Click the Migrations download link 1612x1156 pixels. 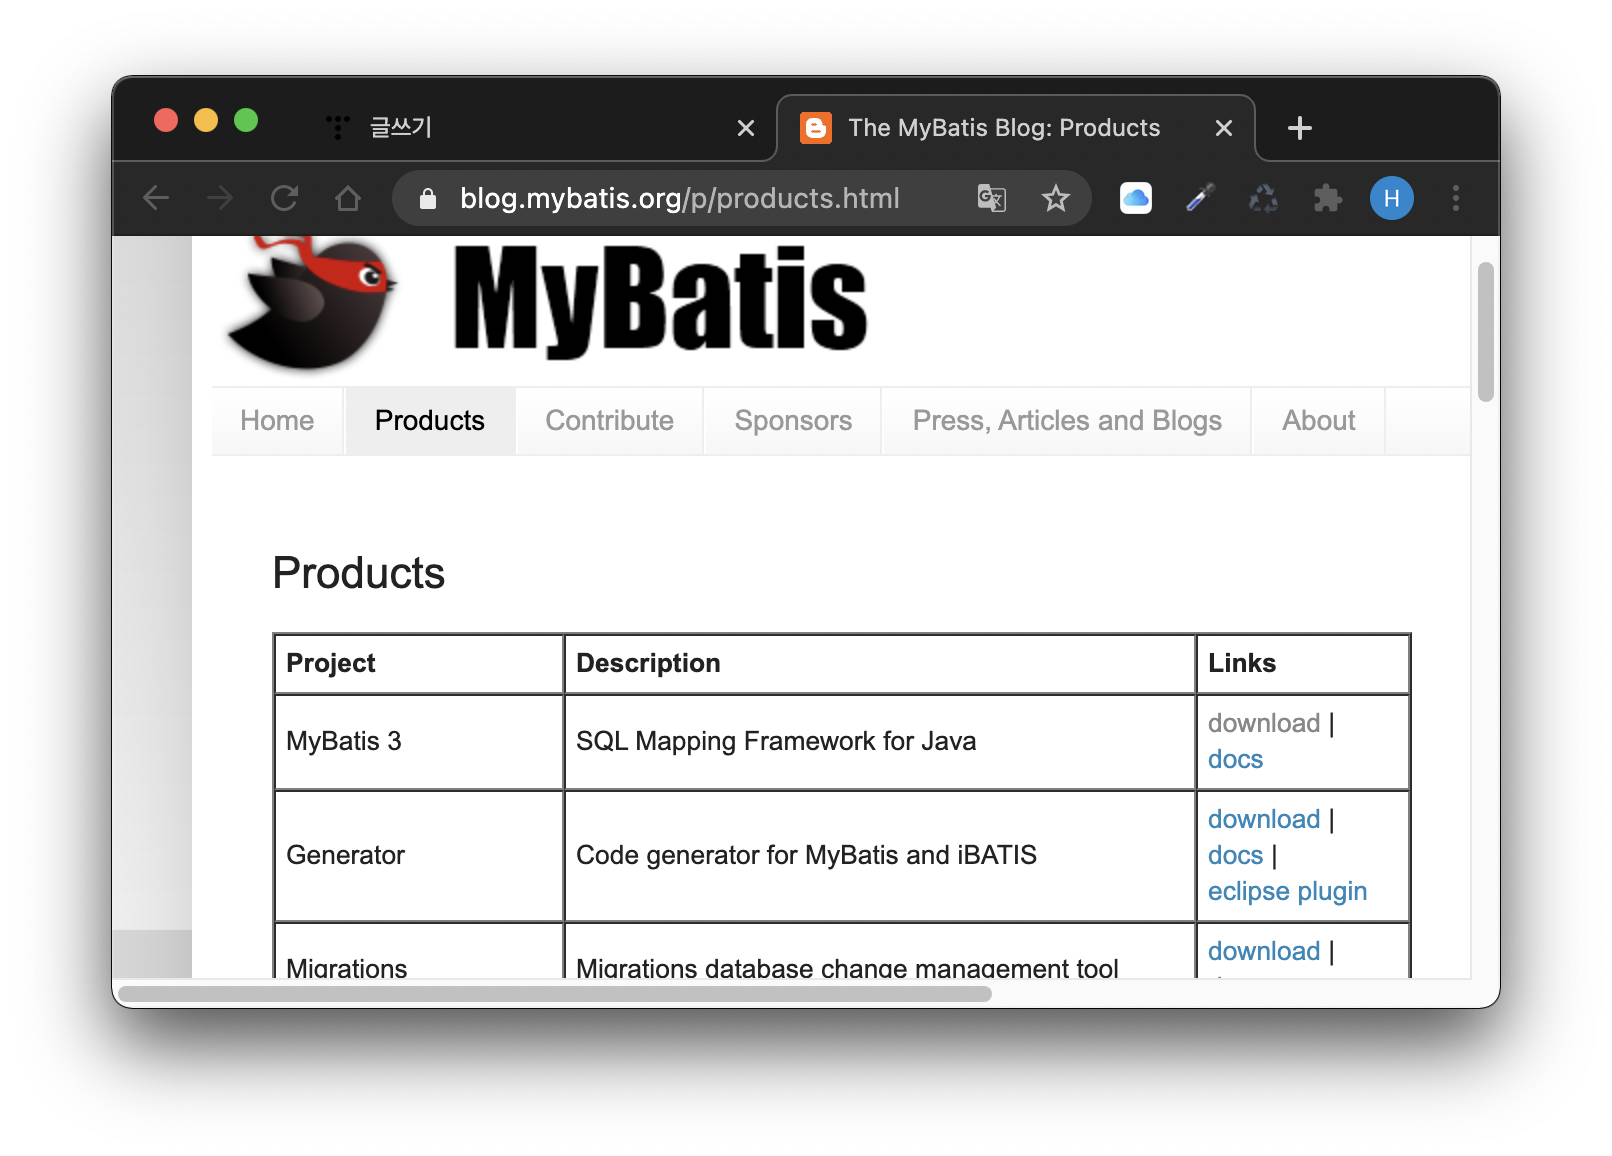coord(1264,951)
